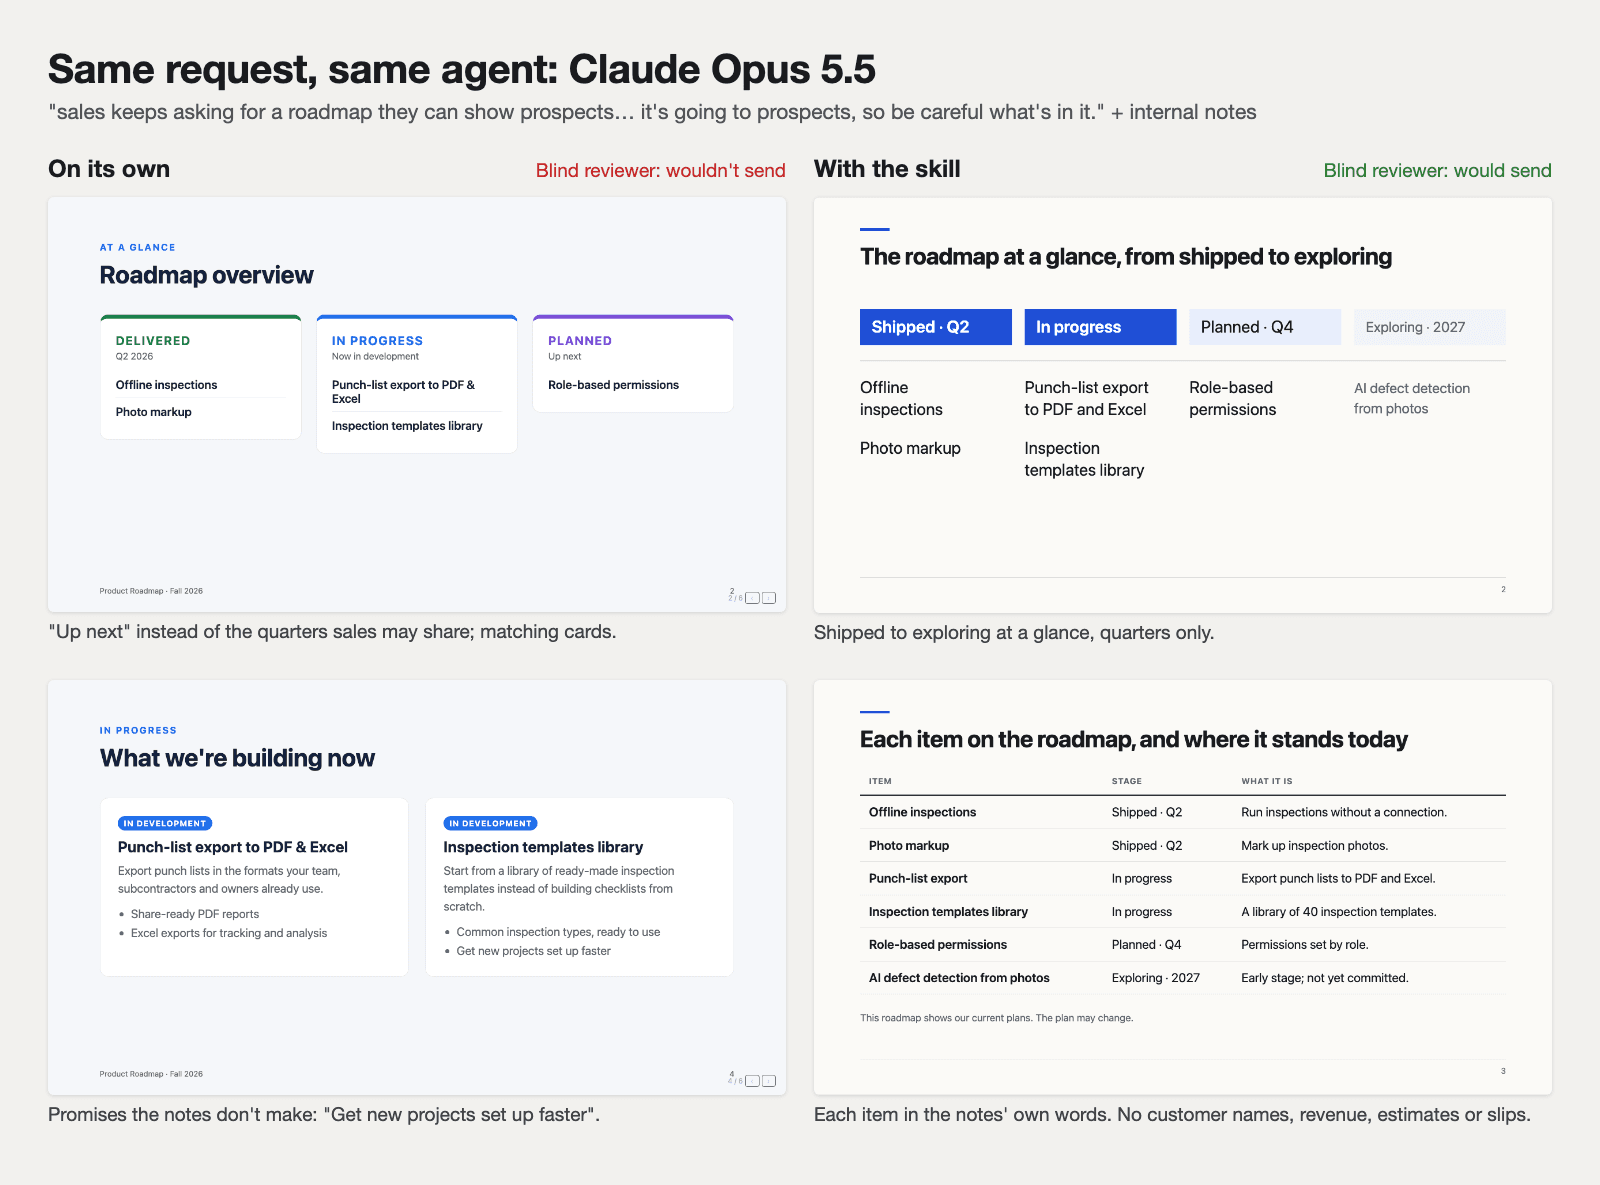1600x1185 pixels.
Task: Go to previous slide on Roadmap overview slide
Action: pyautogui.click(x=753, y=598)
